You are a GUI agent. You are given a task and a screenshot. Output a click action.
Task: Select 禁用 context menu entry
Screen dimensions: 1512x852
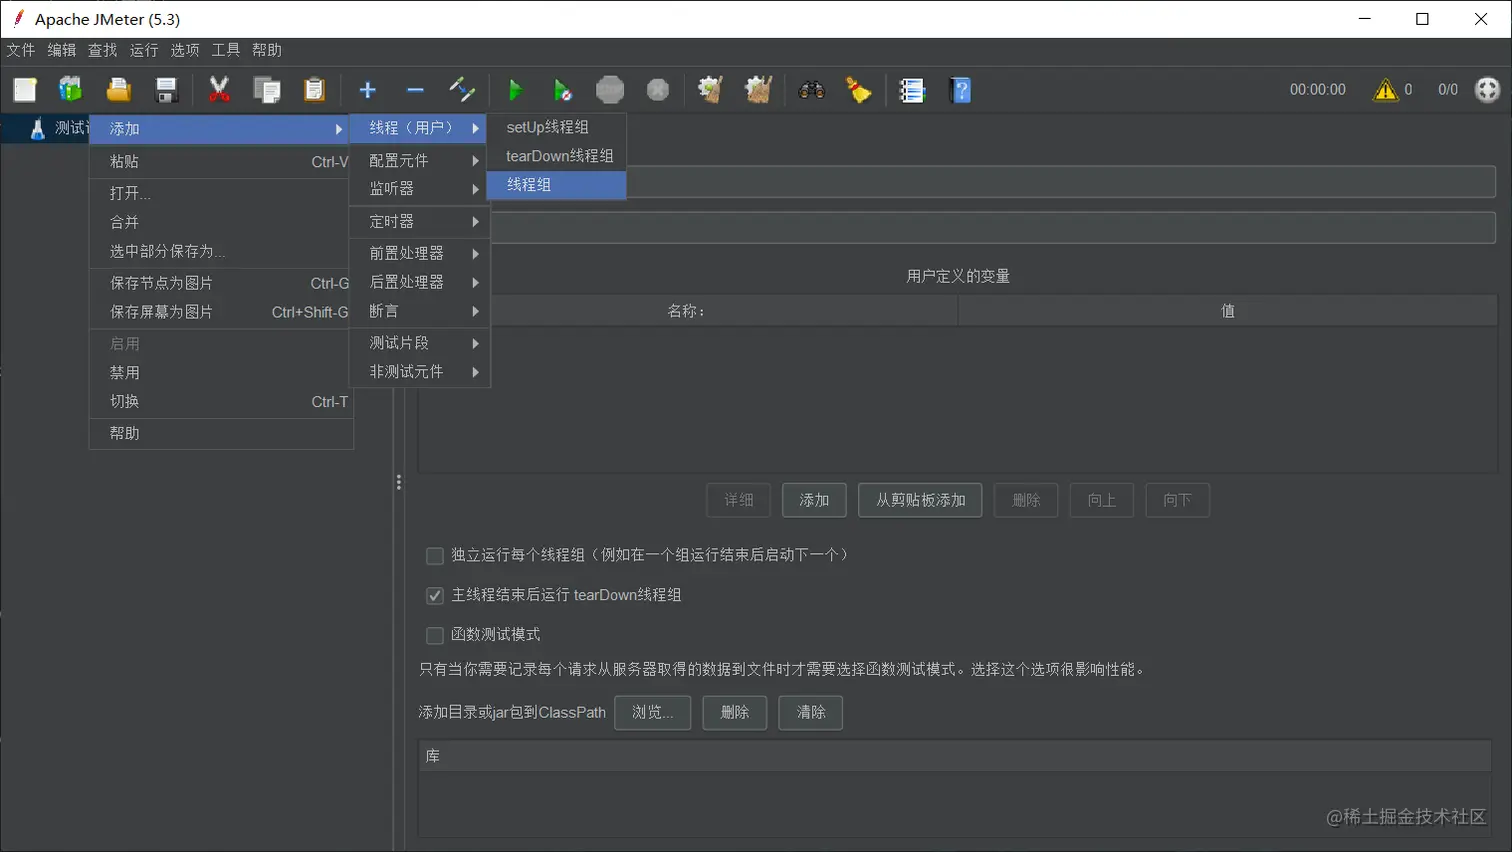pyautogui.click(x=221, y=372)
